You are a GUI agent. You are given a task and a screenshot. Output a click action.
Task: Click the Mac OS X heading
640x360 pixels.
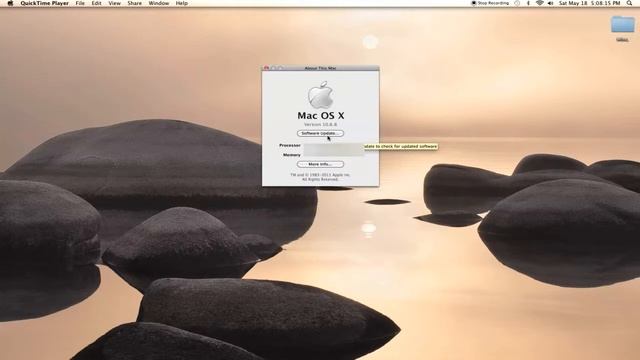[320, 116]
